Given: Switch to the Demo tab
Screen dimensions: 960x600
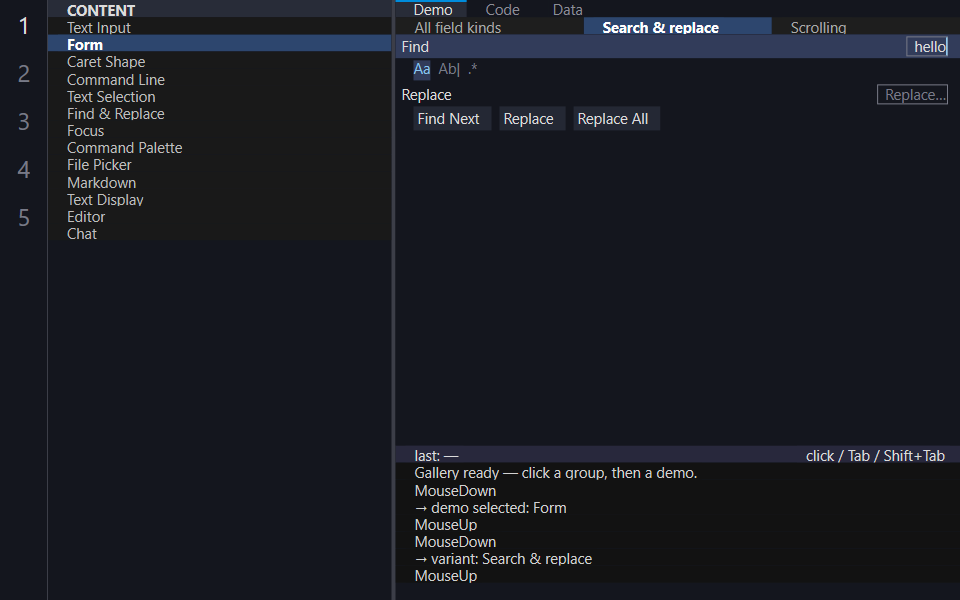Looking at the screenshot, I should tap(433, 9).
